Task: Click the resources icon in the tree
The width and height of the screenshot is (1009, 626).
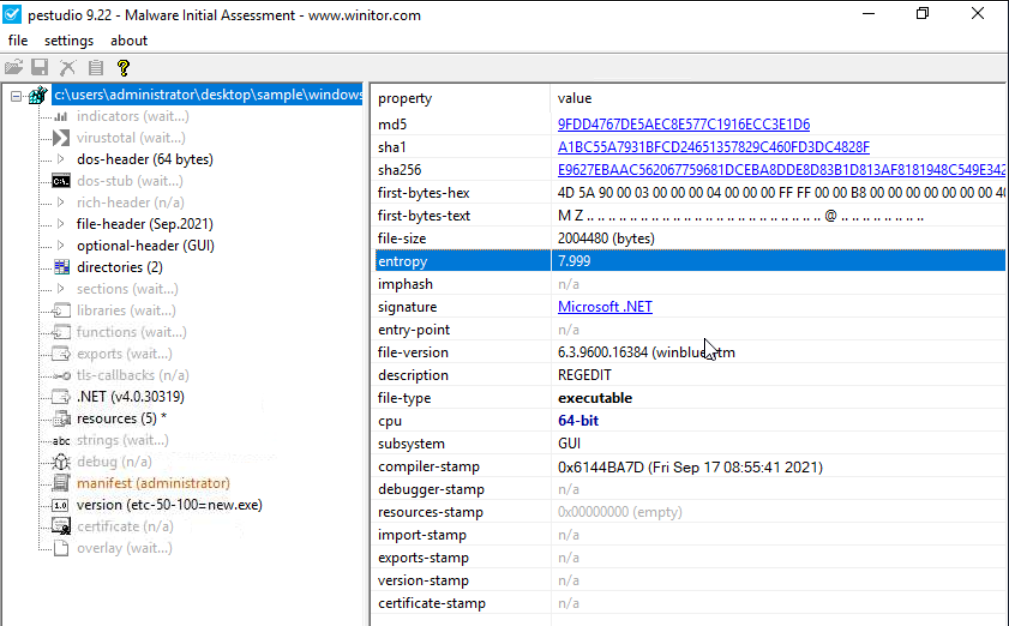Action: click(61, 418)
